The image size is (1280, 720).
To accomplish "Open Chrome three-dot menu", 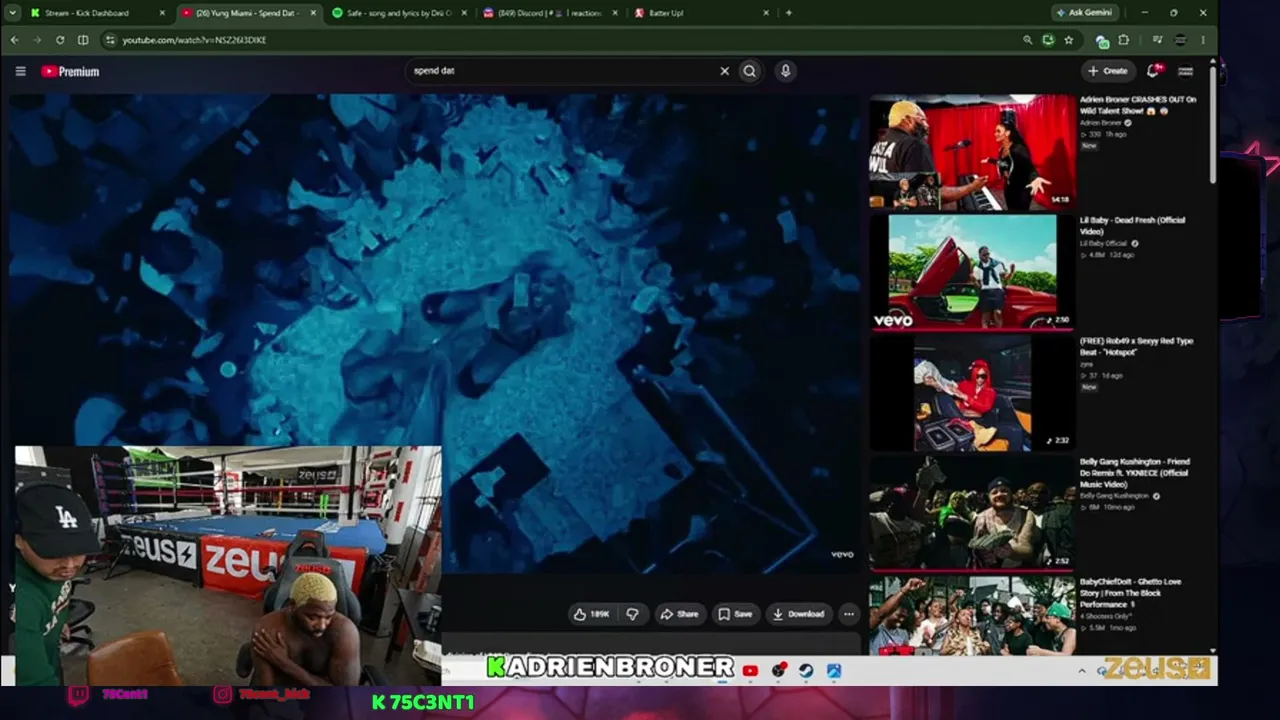I will tap(1203, 40).
